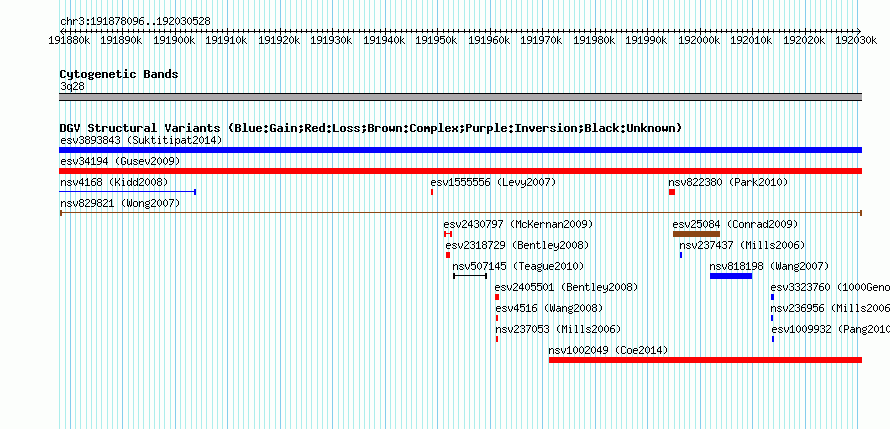
Task: Click the 191910k ruler tick label
Action: (x=226, y=40)
